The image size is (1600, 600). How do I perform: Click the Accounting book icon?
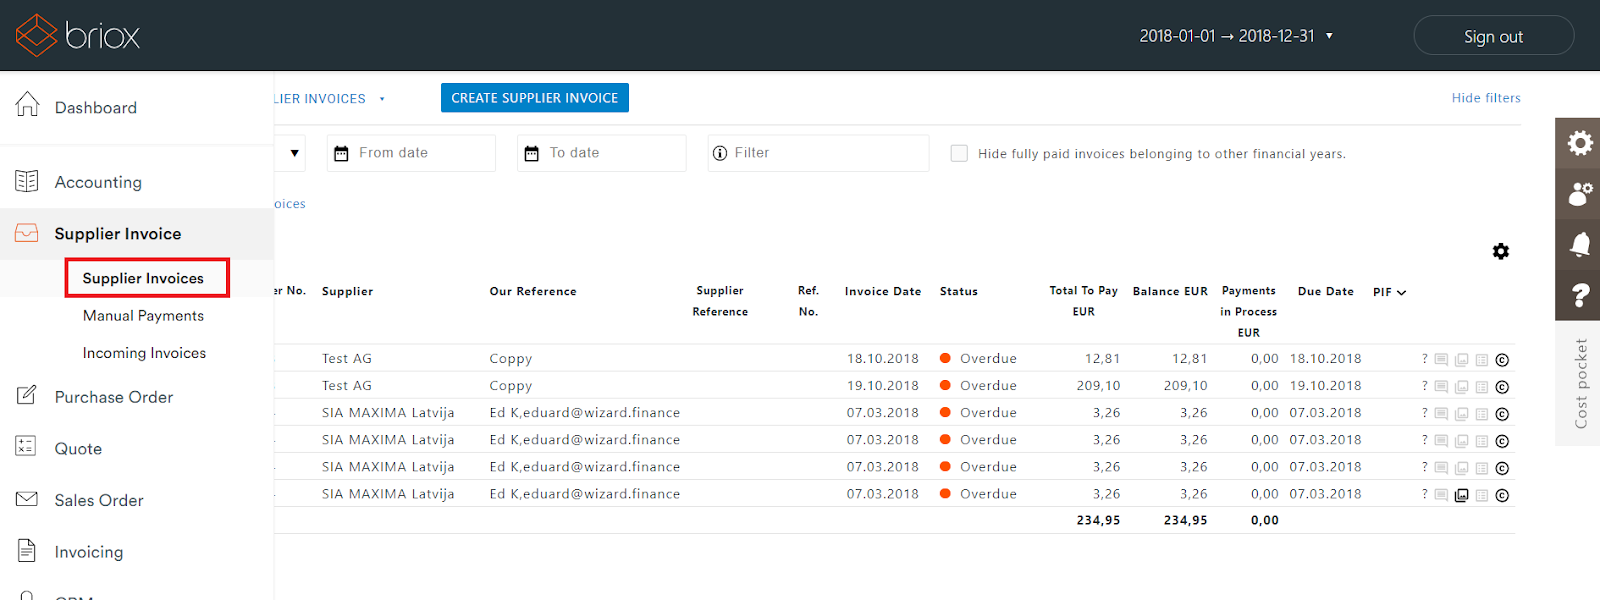coord(27,181)
